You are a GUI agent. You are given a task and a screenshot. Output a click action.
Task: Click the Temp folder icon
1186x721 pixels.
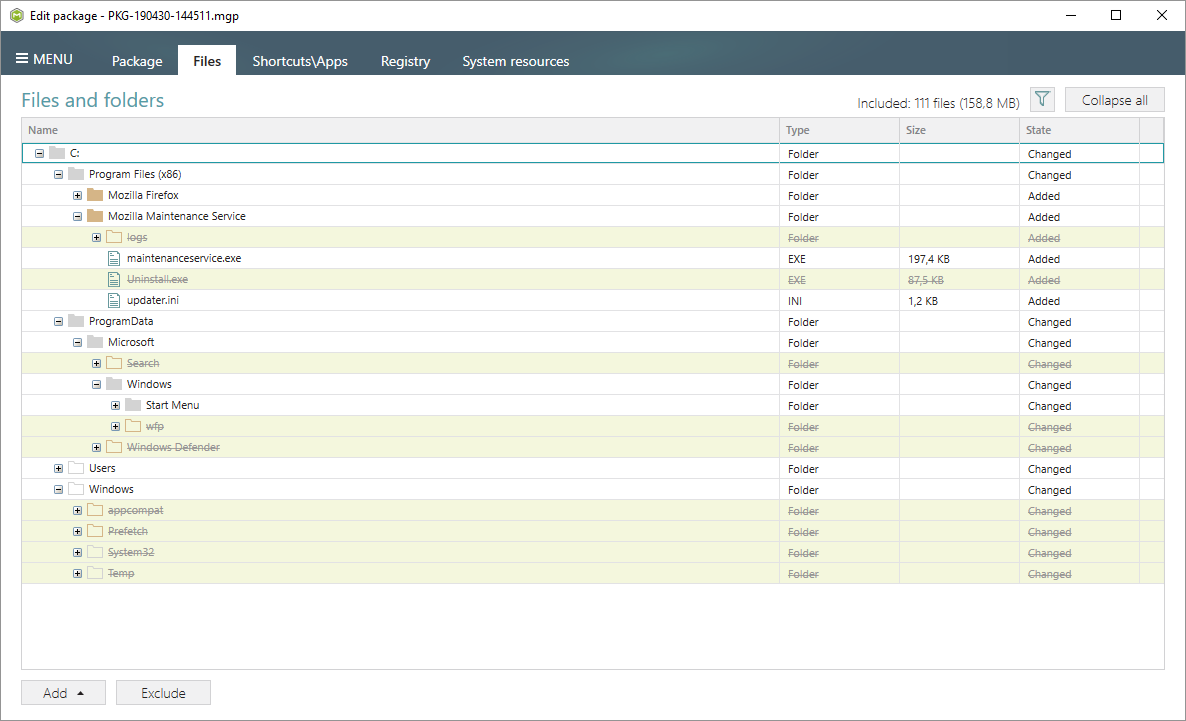point(95,573)
